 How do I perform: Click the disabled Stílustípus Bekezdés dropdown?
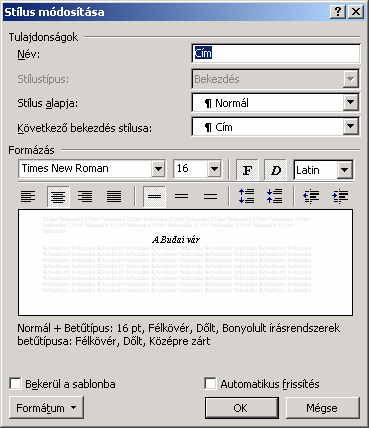pyautogui.click(x=276, y=79)
